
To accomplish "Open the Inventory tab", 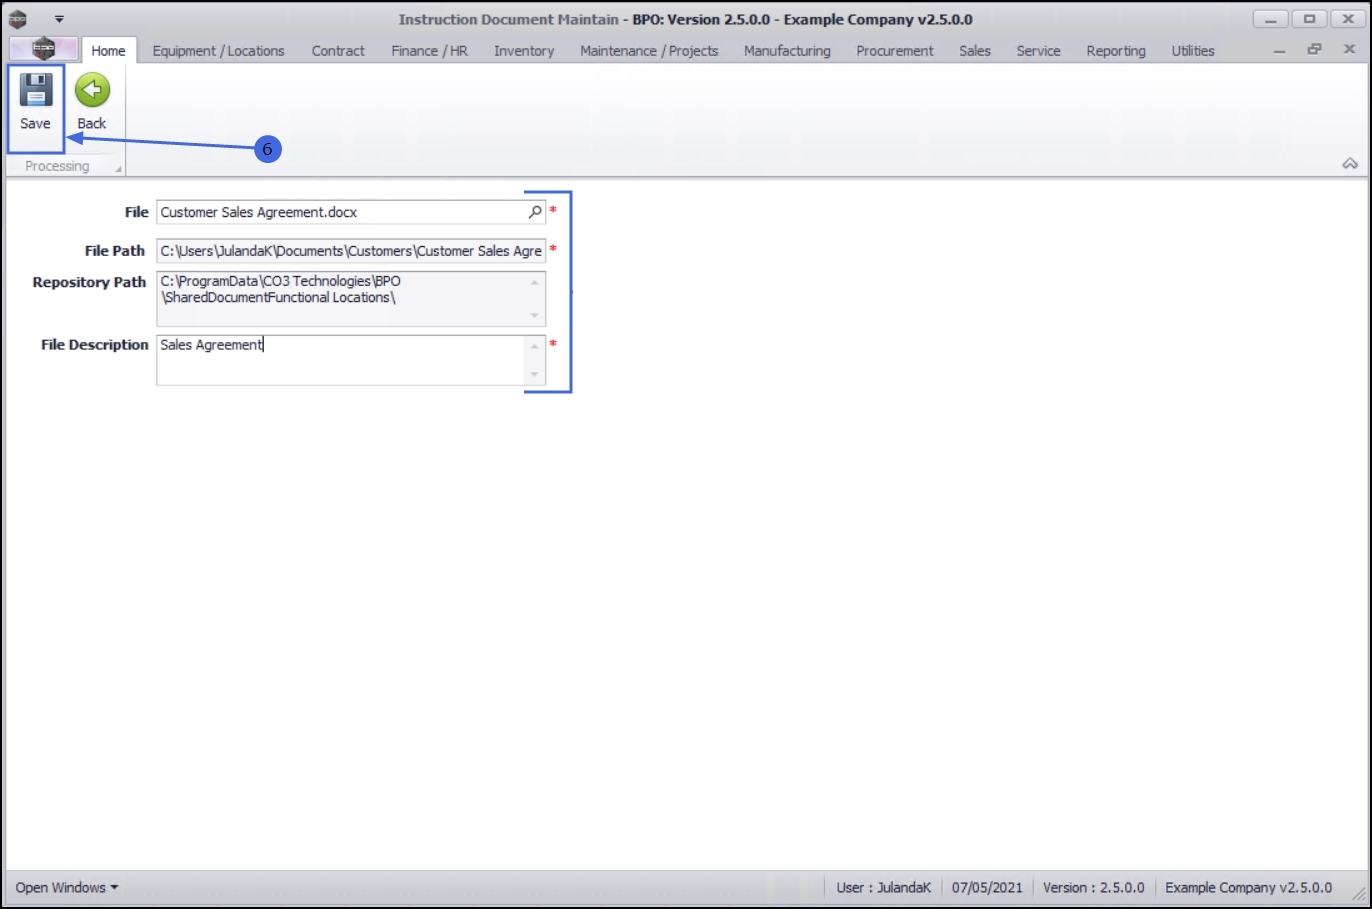I will coord(524,50).
